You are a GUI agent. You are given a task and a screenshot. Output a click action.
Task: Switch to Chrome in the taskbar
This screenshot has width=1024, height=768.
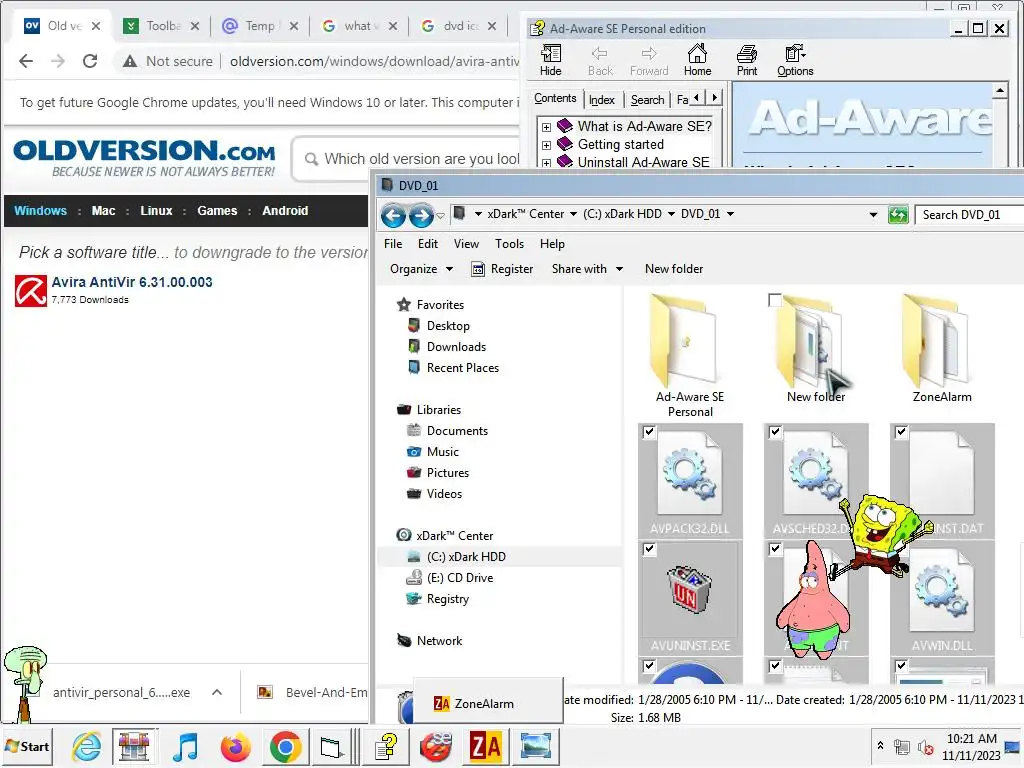click(x=285, y=746)
